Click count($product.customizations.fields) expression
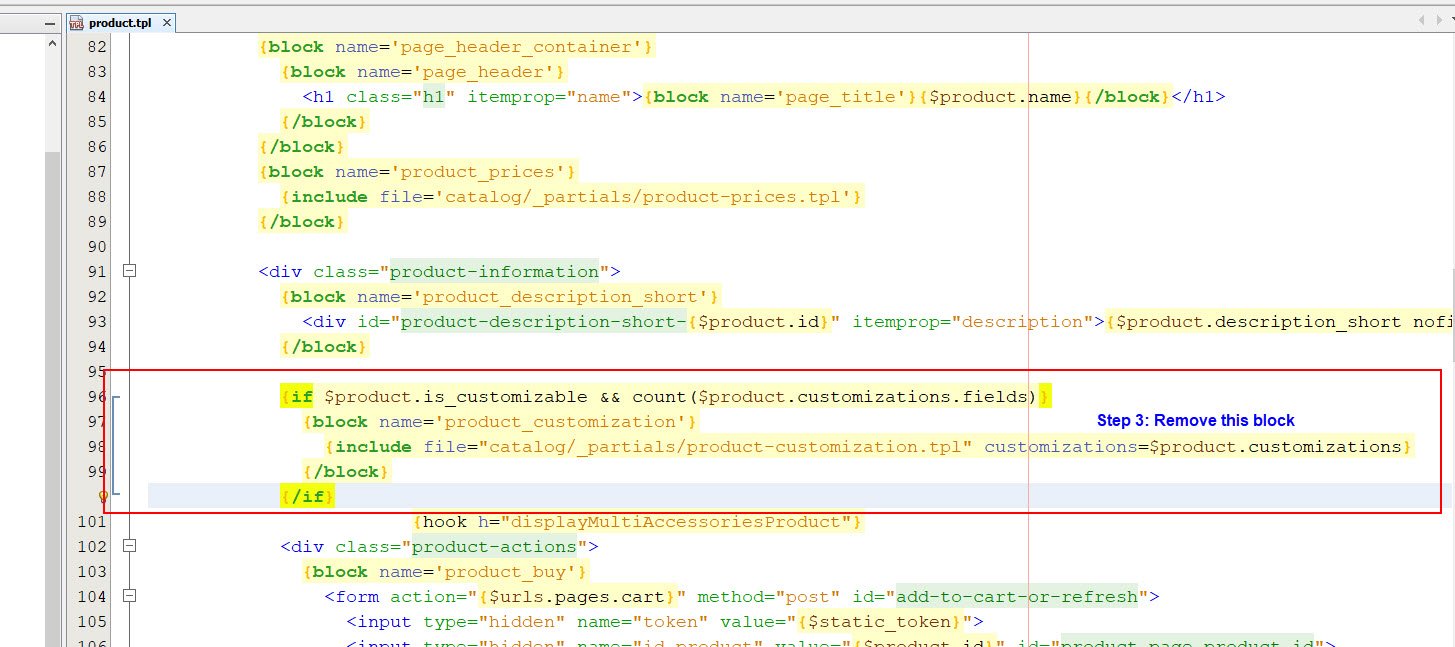The image size is (1455, 647). pyautogui.click(x=835, y=397)
